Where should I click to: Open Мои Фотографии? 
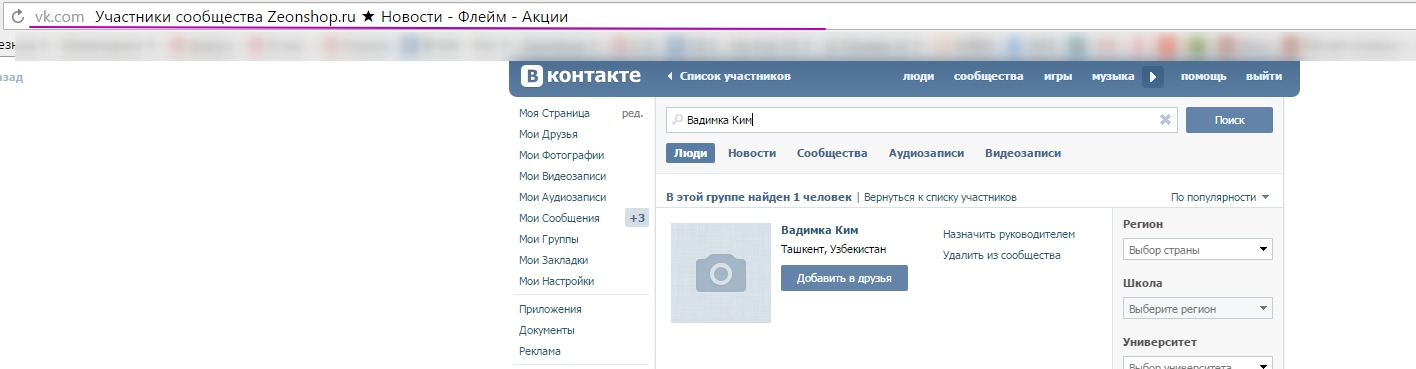click(x=561, y=155)
